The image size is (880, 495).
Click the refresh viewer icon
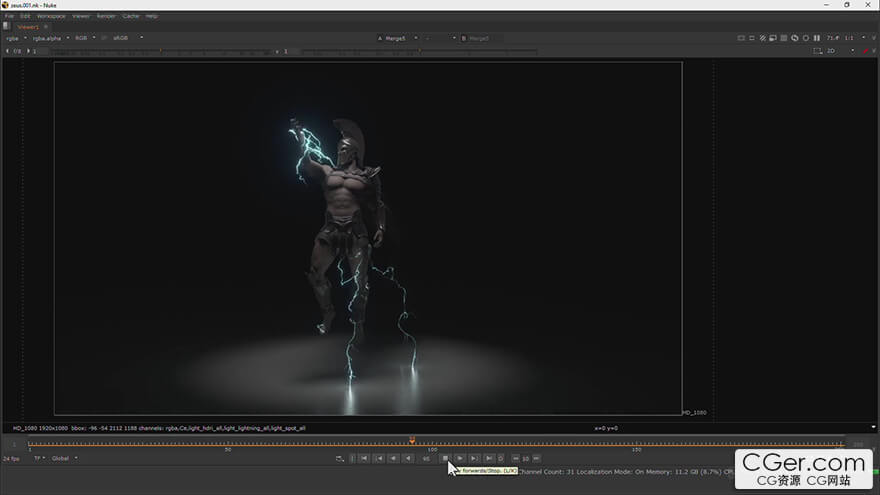pyautogui.click(x=795, y=38)
